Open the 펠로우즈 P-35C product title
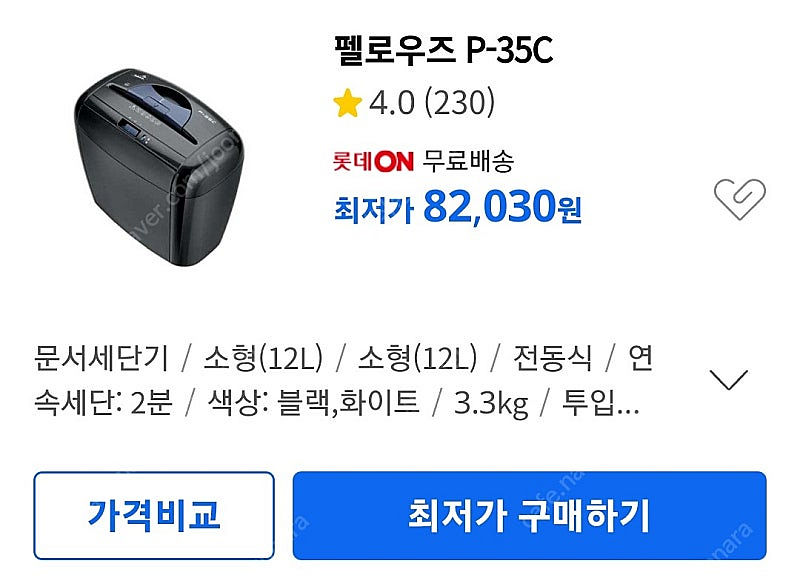 tap(443, 50)
